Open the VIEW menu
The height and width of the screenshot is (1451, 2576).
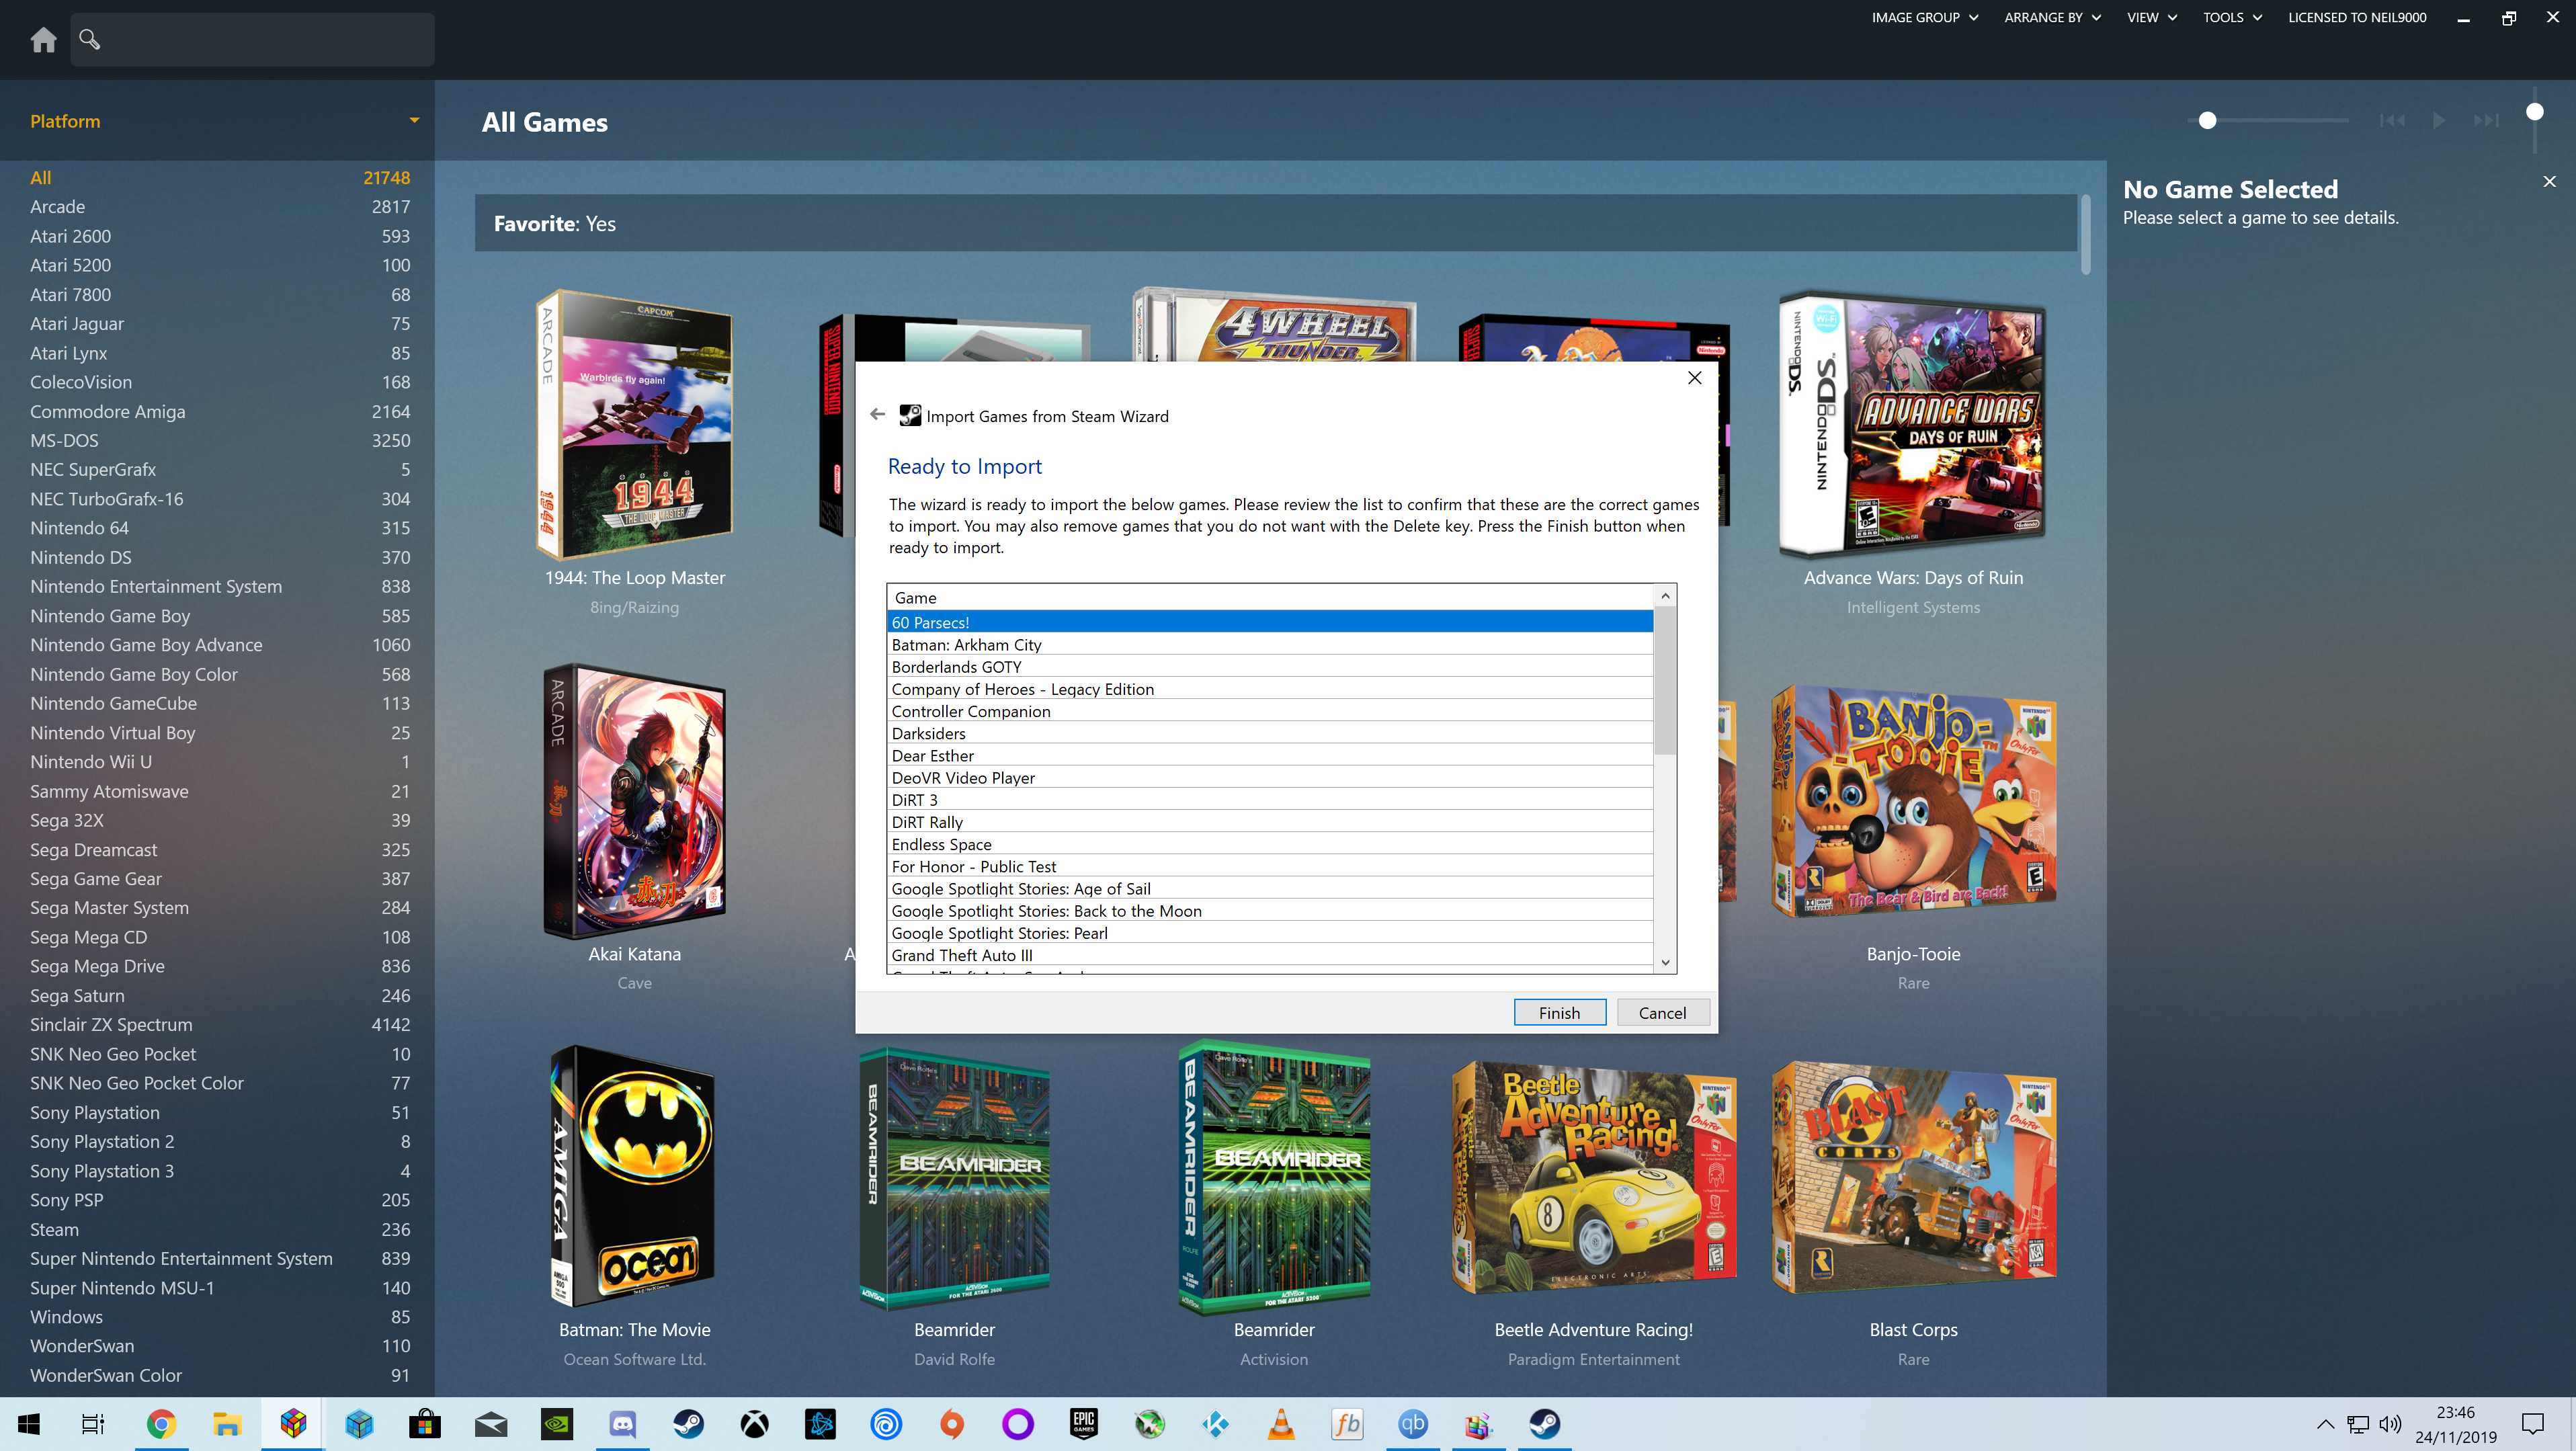2152,17
